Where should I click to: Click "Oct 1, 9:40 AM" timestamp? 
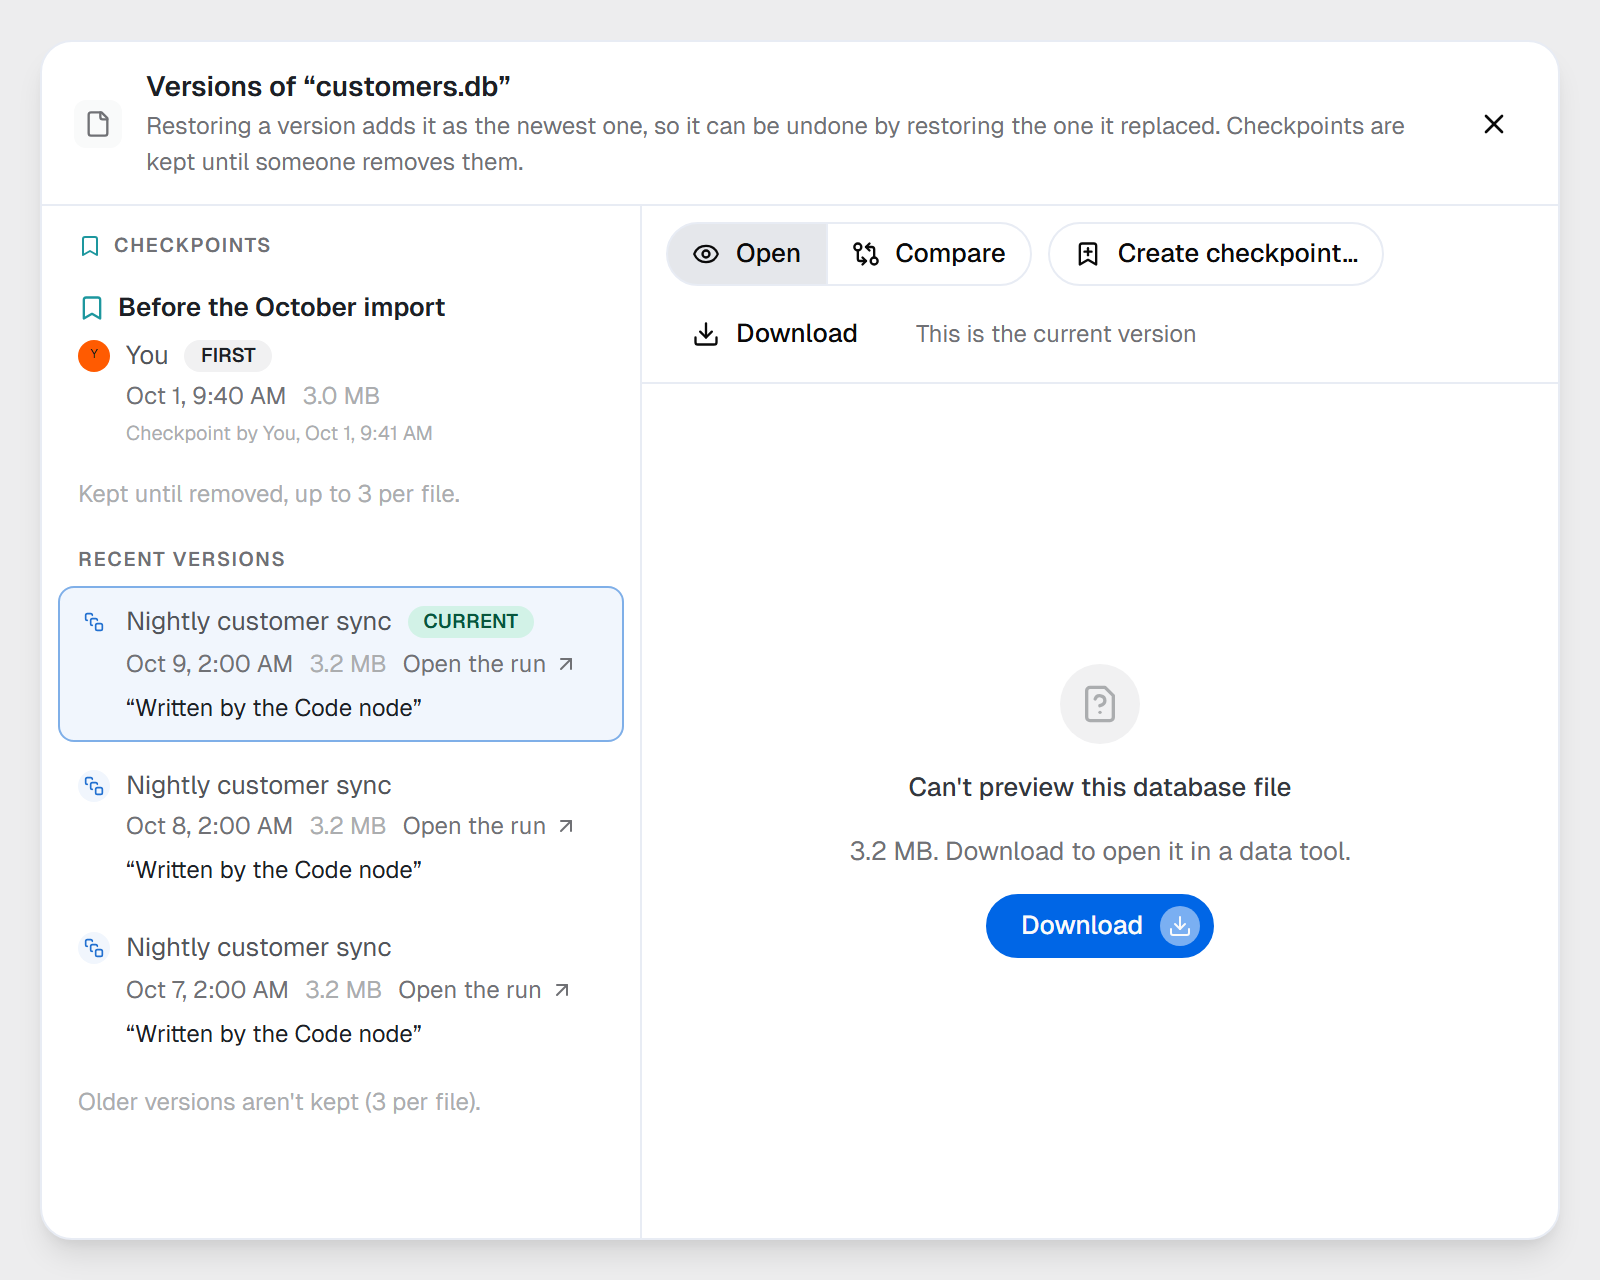coord(206,396)
